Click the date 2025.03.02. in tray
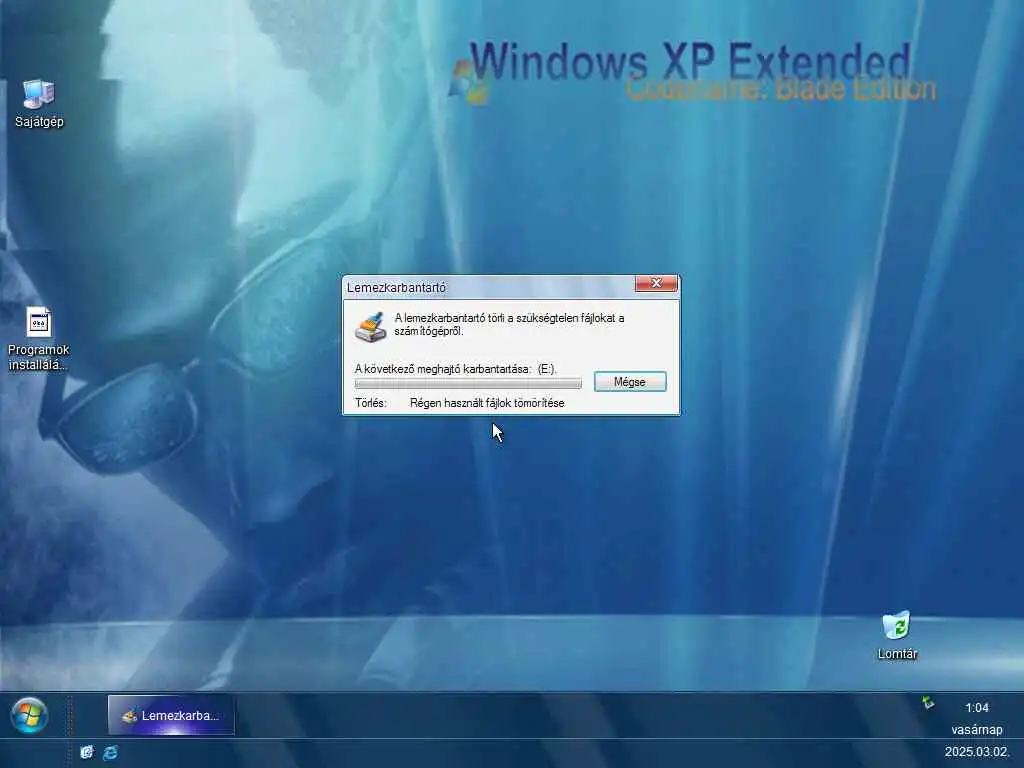This screenshot has width=1024, height=768. click(976, 752)
